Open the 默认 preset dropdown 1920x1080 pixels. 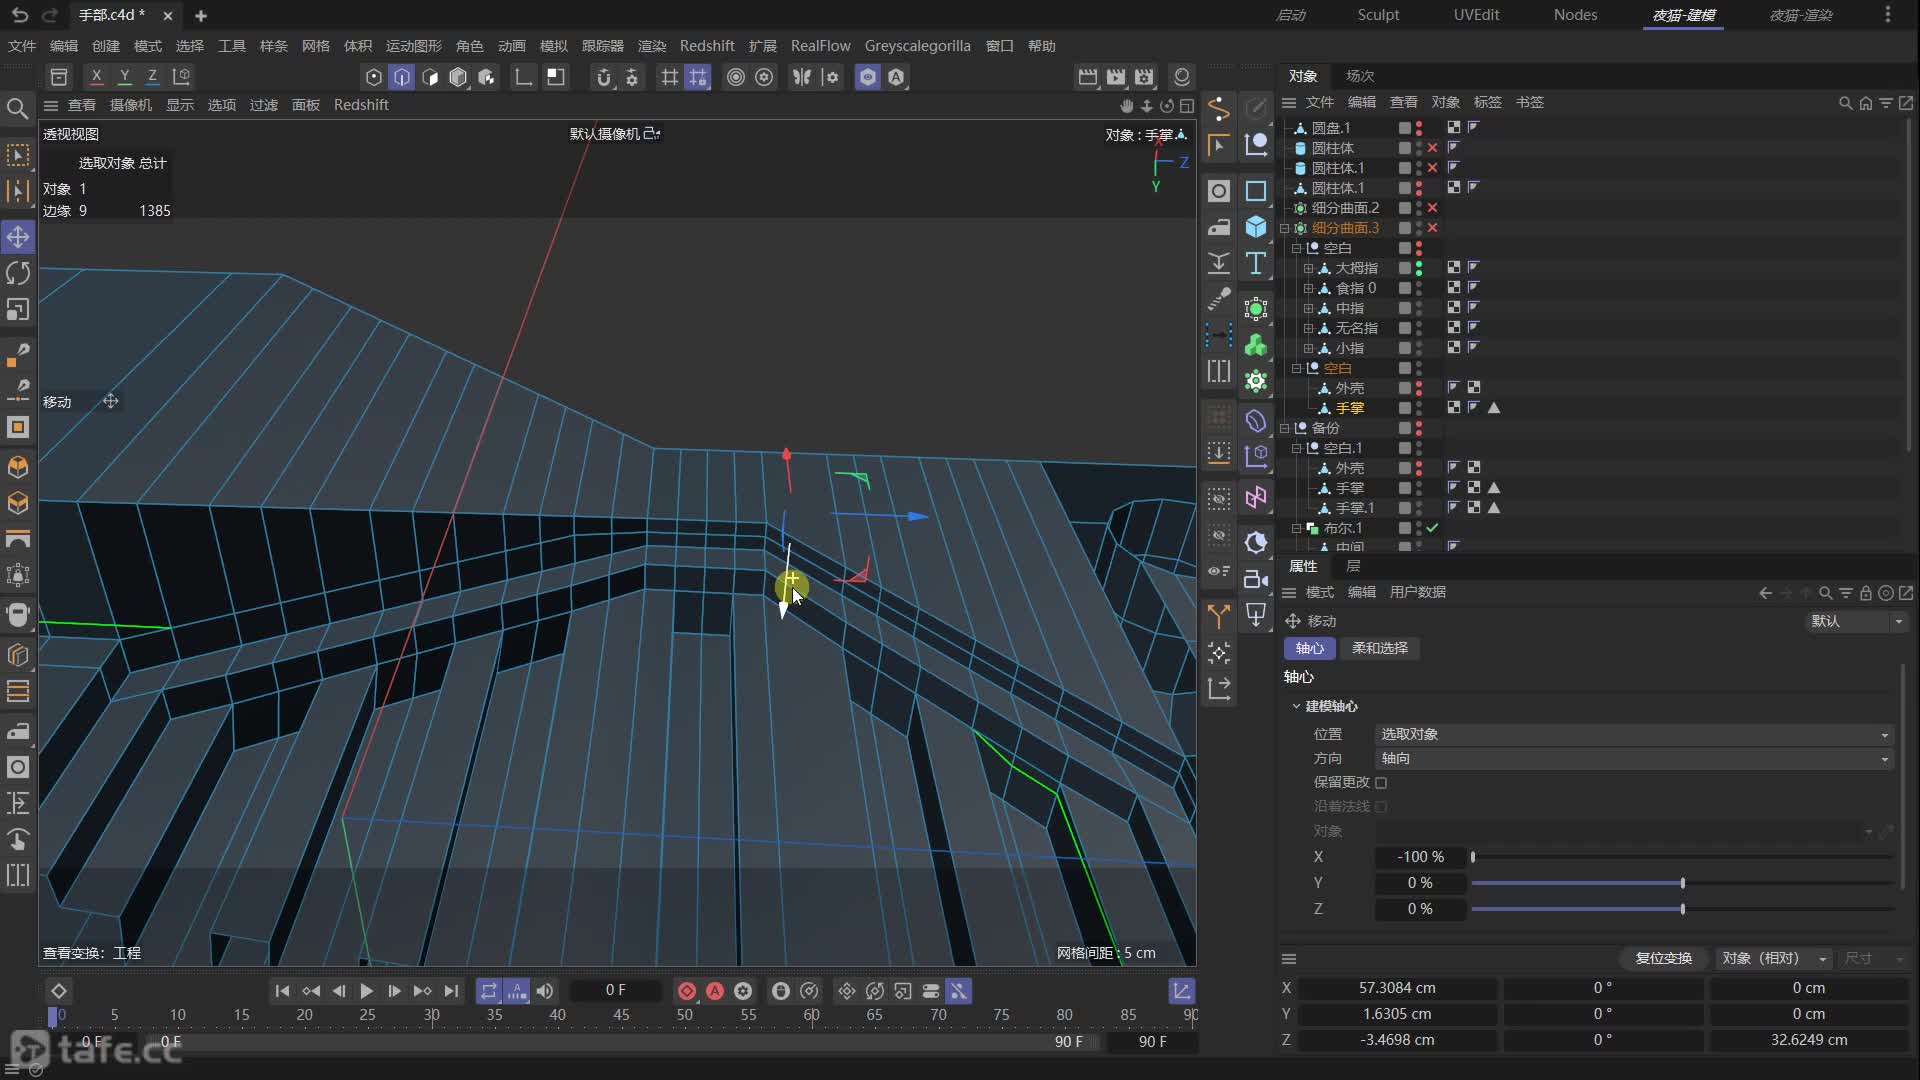[1856, 621]
